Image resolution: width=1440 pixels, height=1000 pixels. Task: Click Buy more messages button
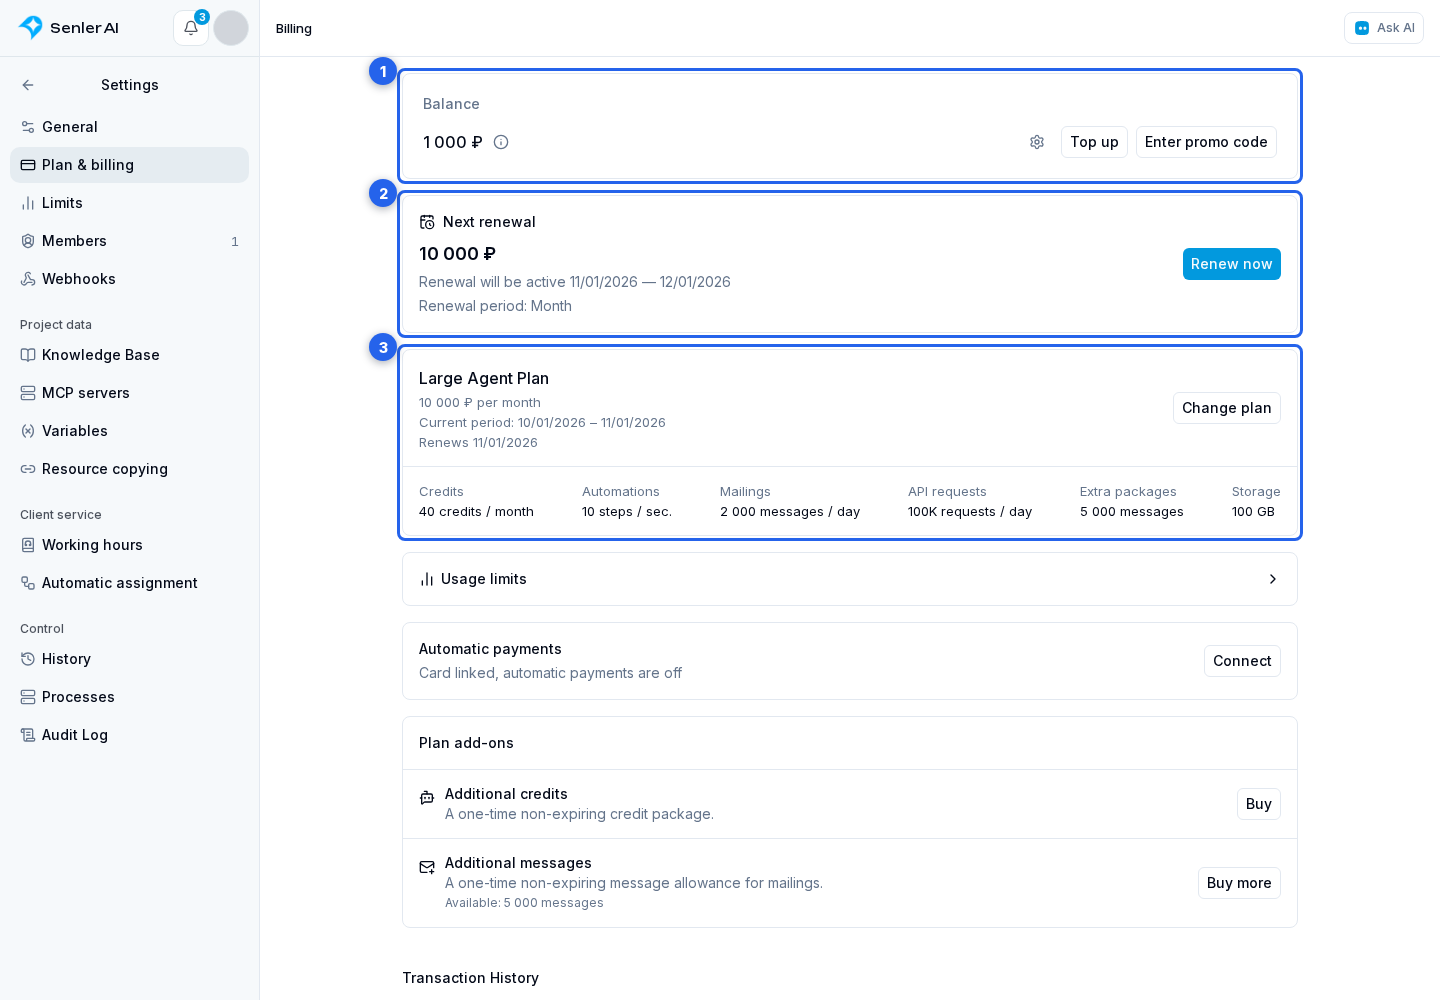1239,883
